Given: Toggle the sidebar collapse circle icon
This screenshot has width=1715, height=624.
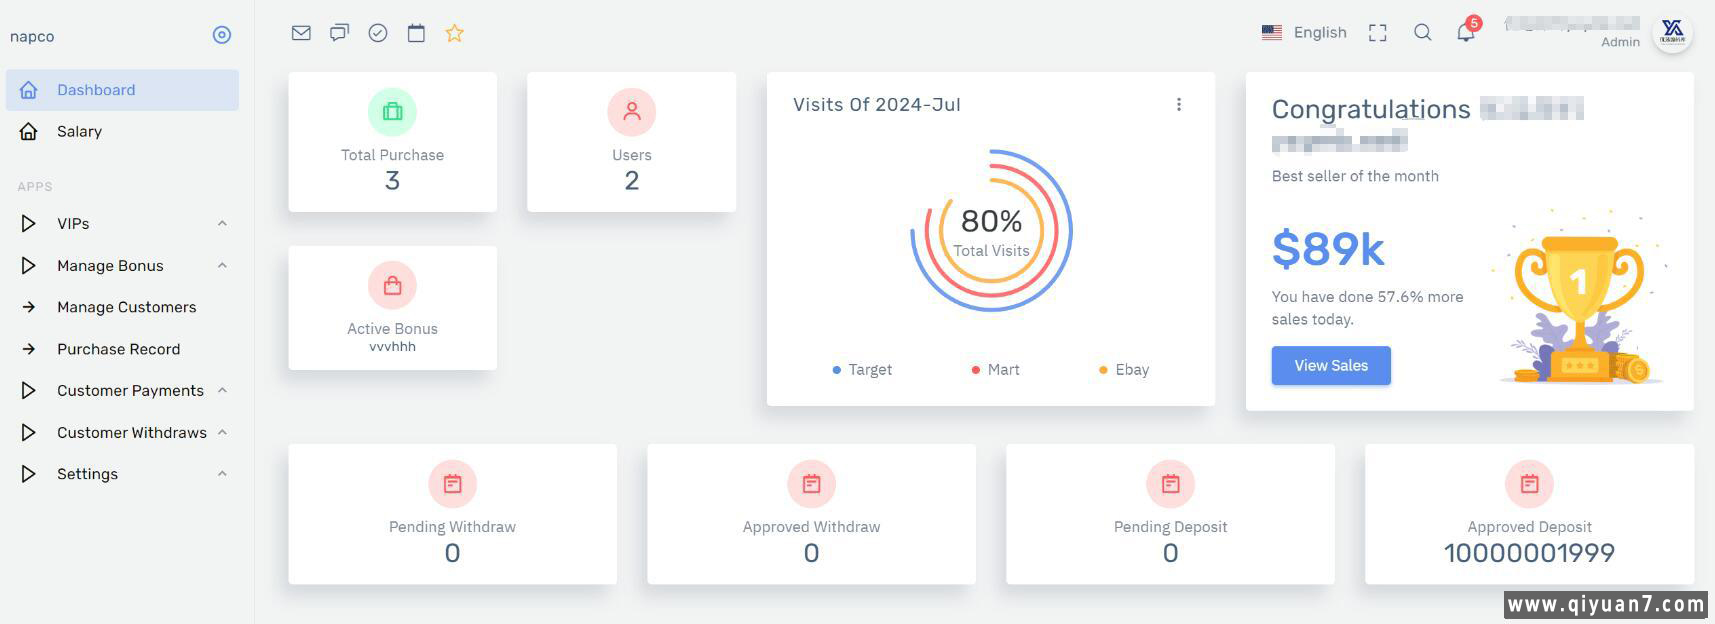Looking at the screenshot, I should [x=222, y=35].
